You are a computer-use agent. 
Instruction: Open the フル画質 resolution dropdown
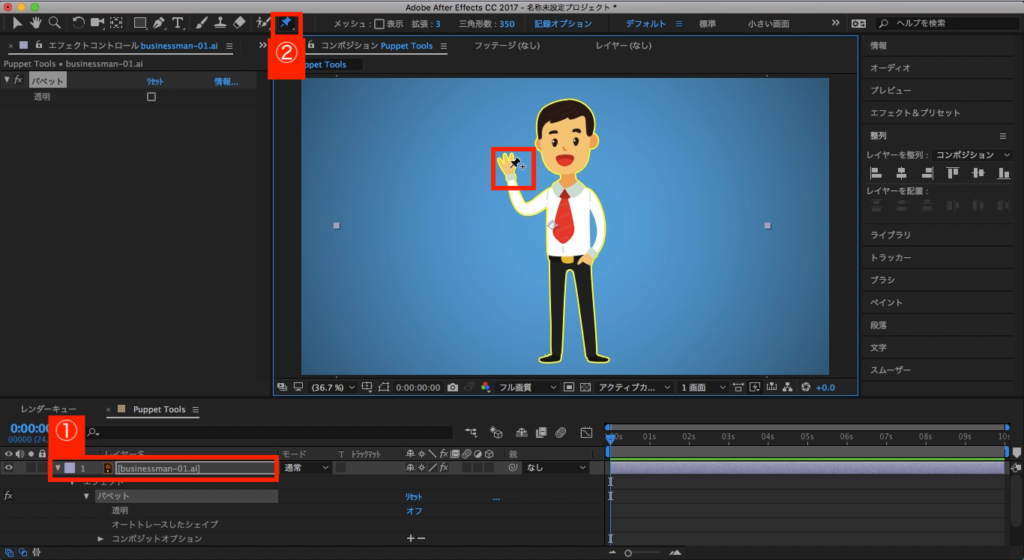pos(523,387)
